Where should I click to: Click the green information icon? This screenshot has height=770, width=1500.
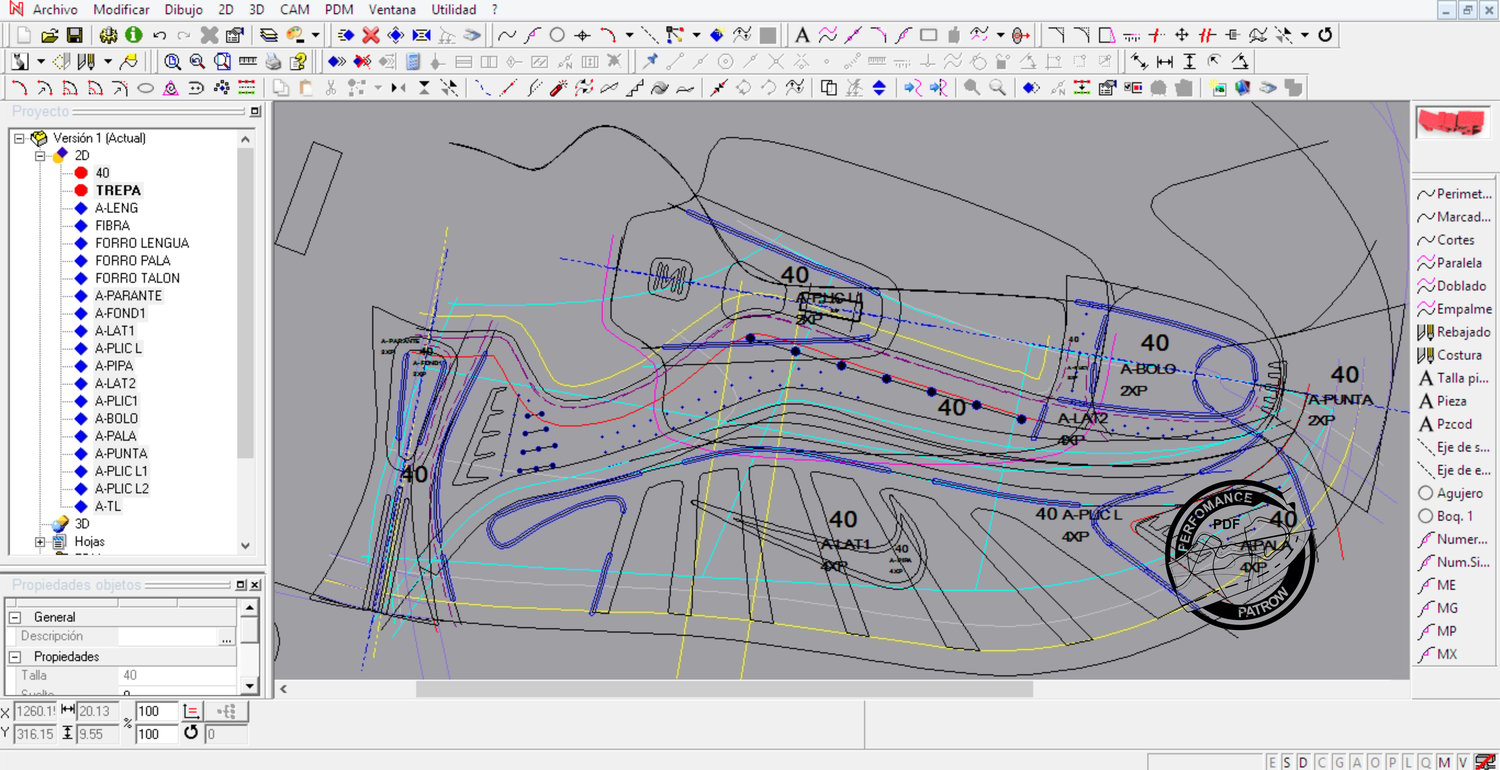pos(133,35)
